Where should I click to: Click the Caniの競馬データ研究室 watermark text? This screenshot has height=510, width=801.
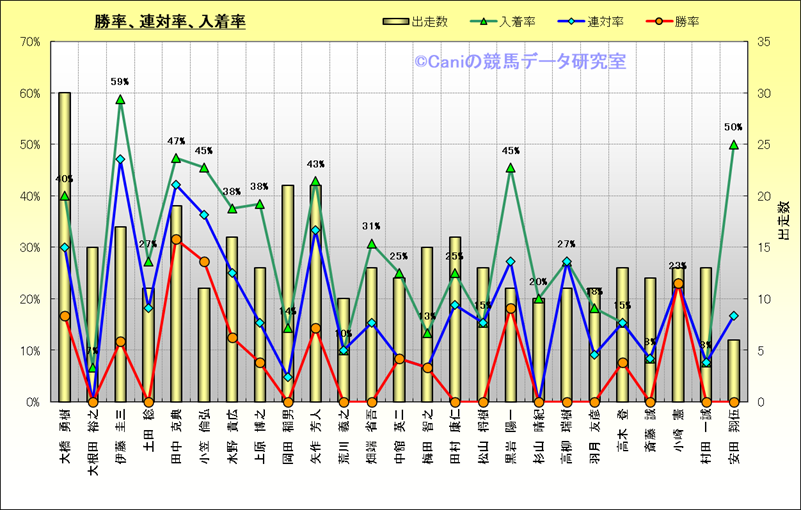[x=520, y=62]
